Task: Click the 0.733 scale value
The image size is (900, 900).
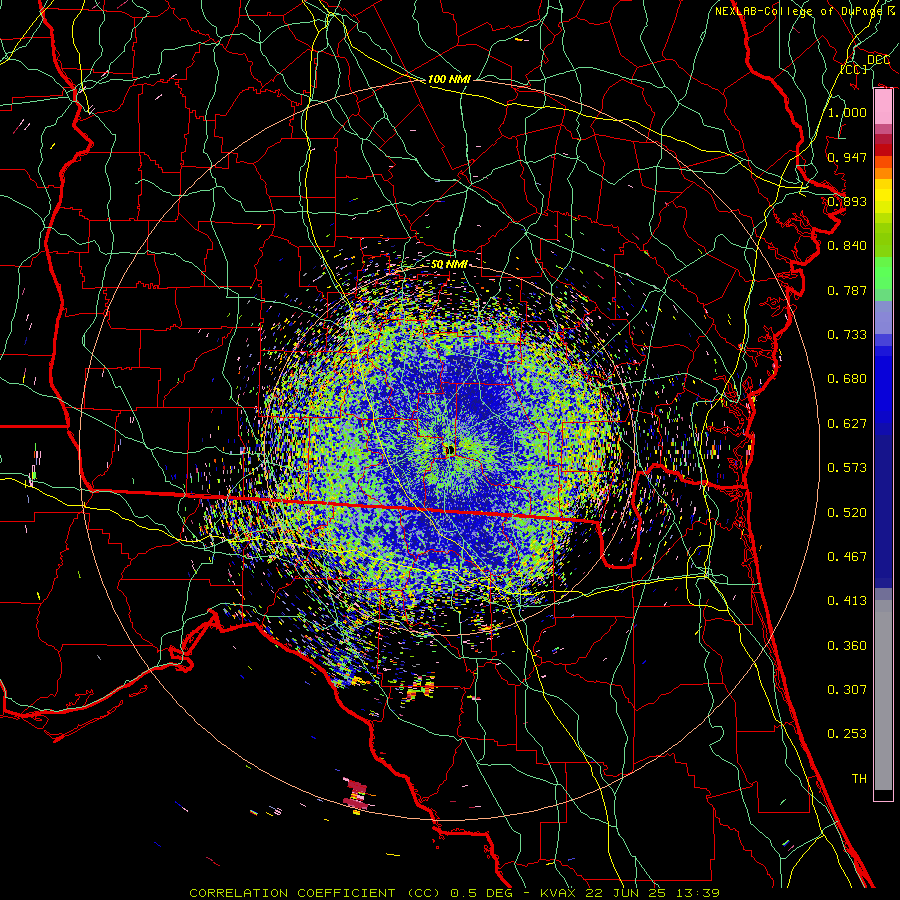Action: pos(847,335)
